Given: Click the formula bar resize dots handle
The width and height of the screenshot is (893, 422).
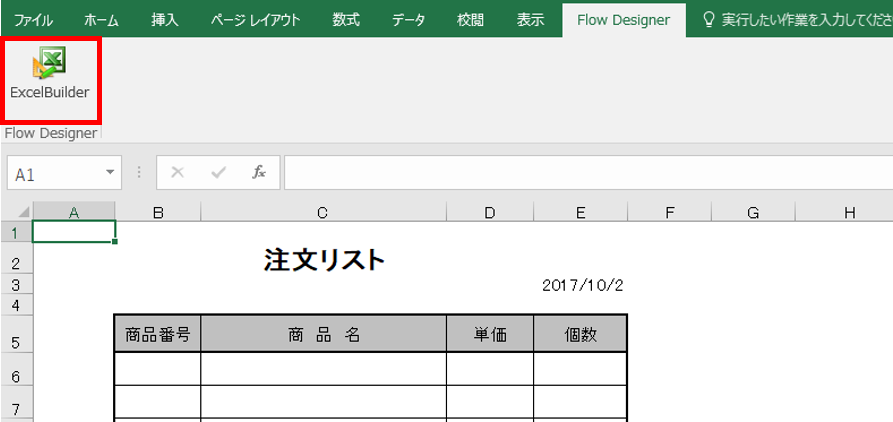Looking at the screenshot, I should coord(139,173).
